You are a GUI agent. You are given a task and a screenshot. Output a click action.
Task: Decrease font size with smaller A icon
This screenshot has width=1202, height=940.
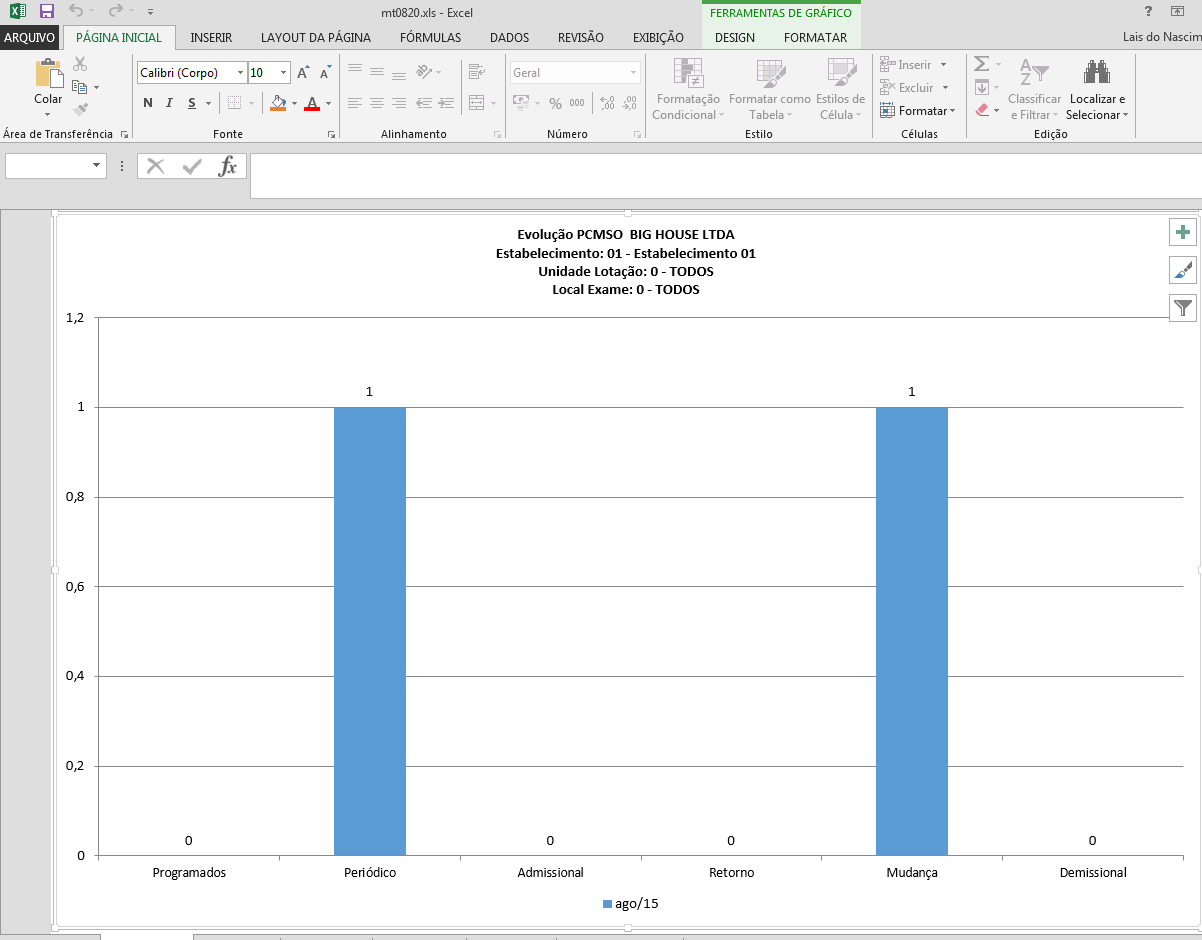point(326,73)
